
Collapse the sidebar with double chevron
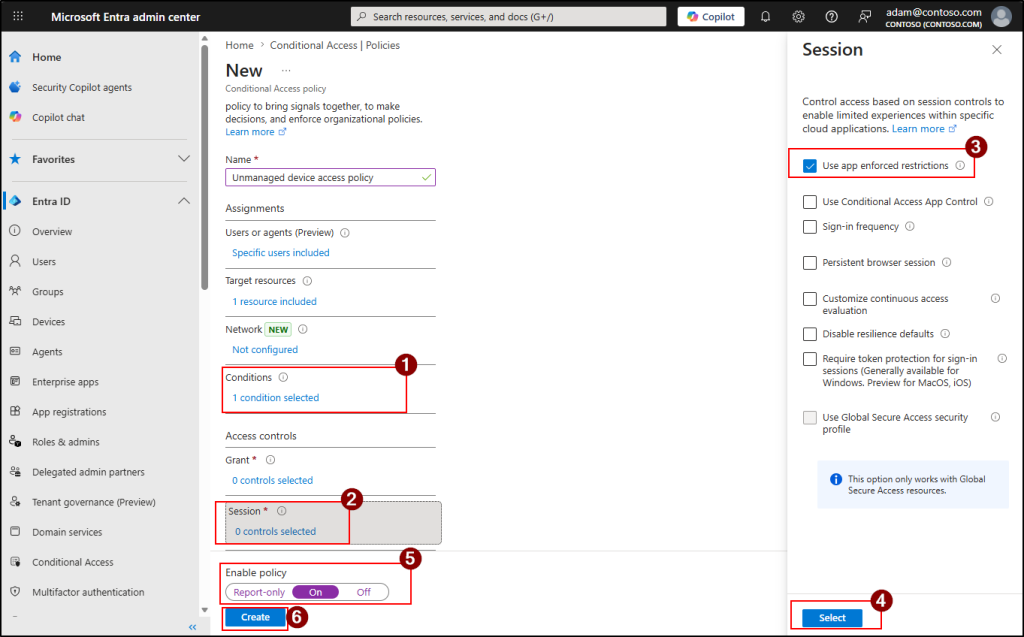click(193, 627)
